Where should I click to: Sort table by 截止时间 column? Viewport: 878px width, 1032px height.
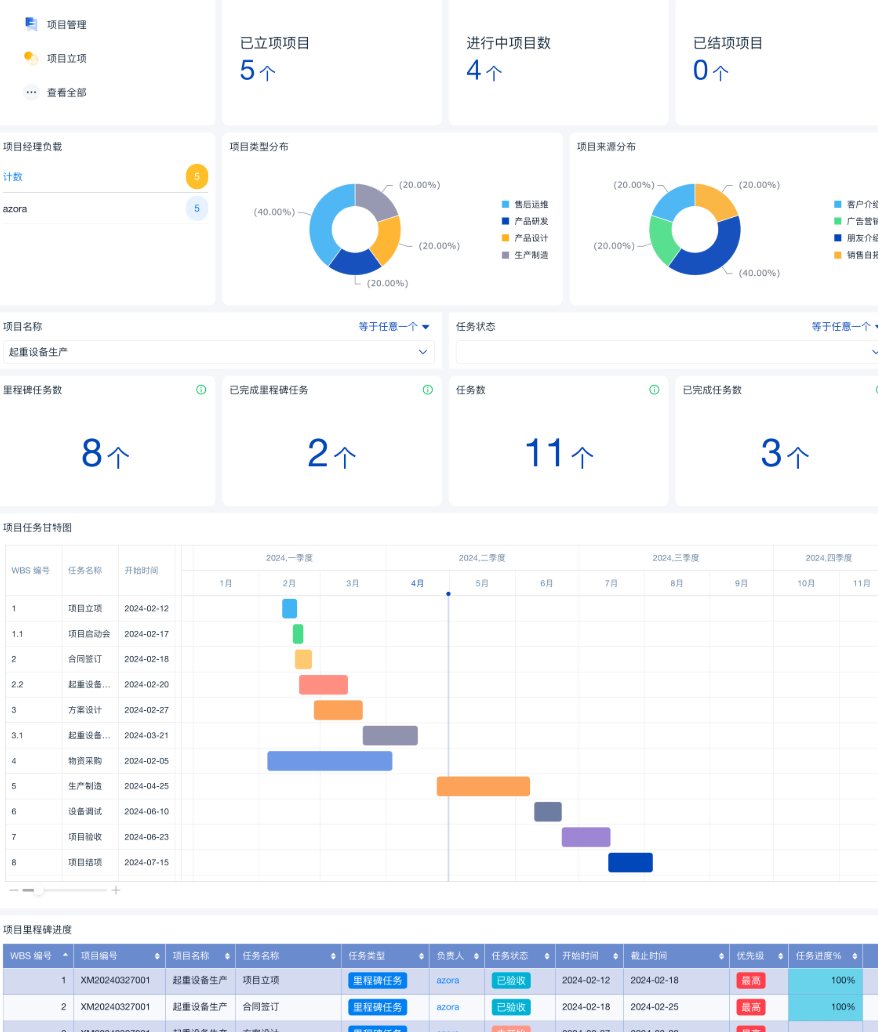click(x=721, y=956)
